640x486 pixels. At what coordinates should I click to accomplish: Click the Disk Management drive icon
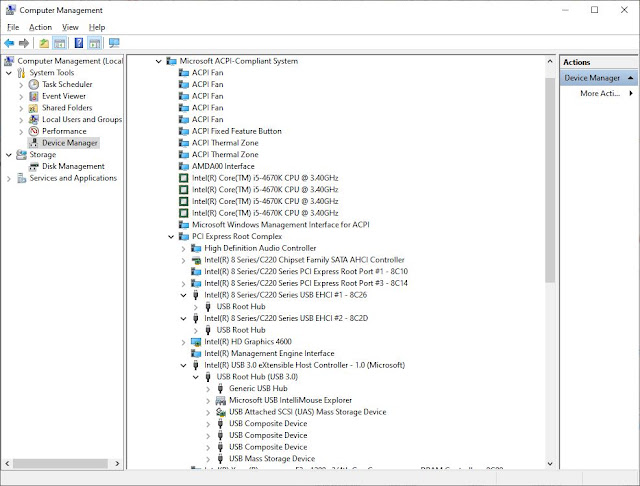coord(33,166)
